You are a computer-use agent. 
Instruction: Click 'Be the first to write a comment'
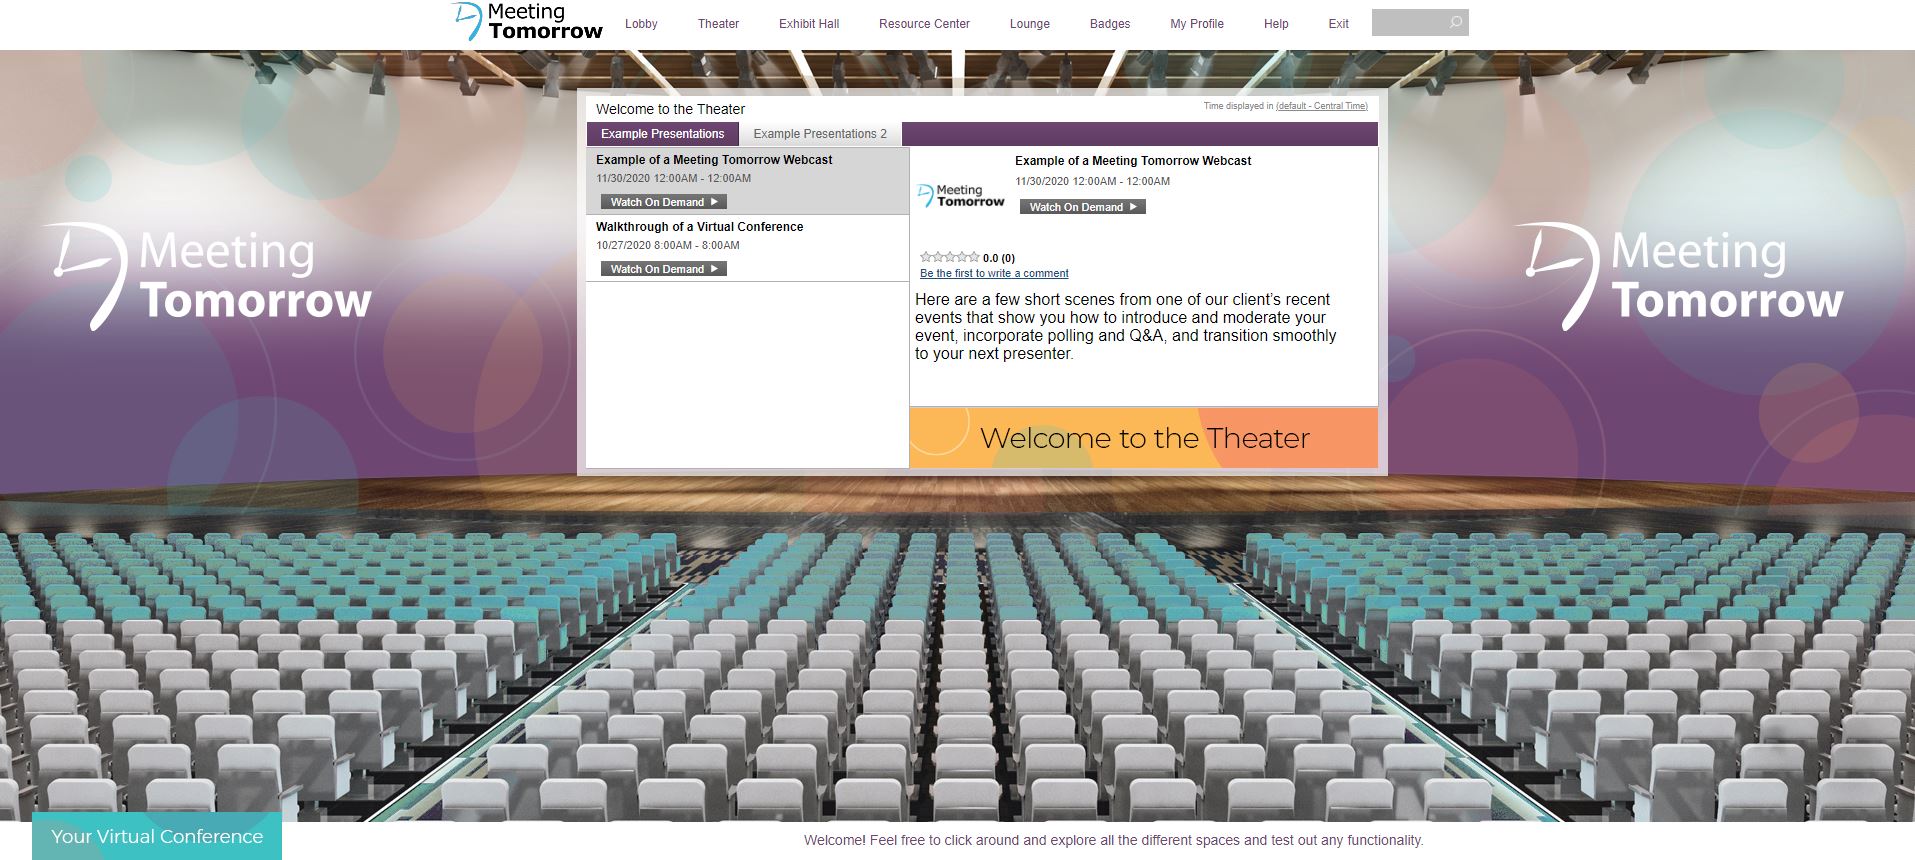994,273
